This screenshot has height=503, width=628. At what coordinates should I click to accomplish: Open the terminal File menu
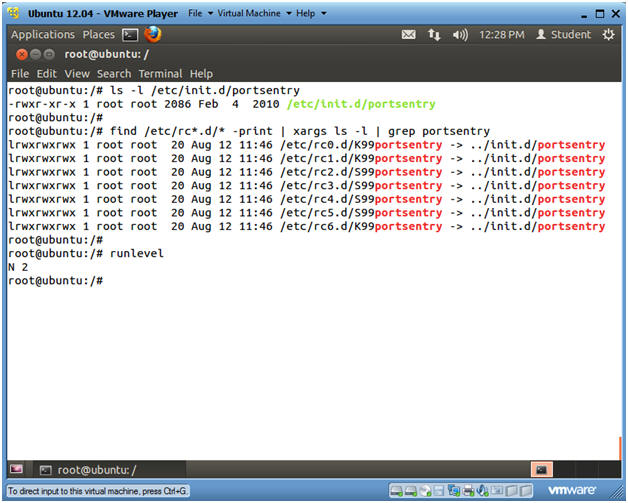click(x=20, y=74)
